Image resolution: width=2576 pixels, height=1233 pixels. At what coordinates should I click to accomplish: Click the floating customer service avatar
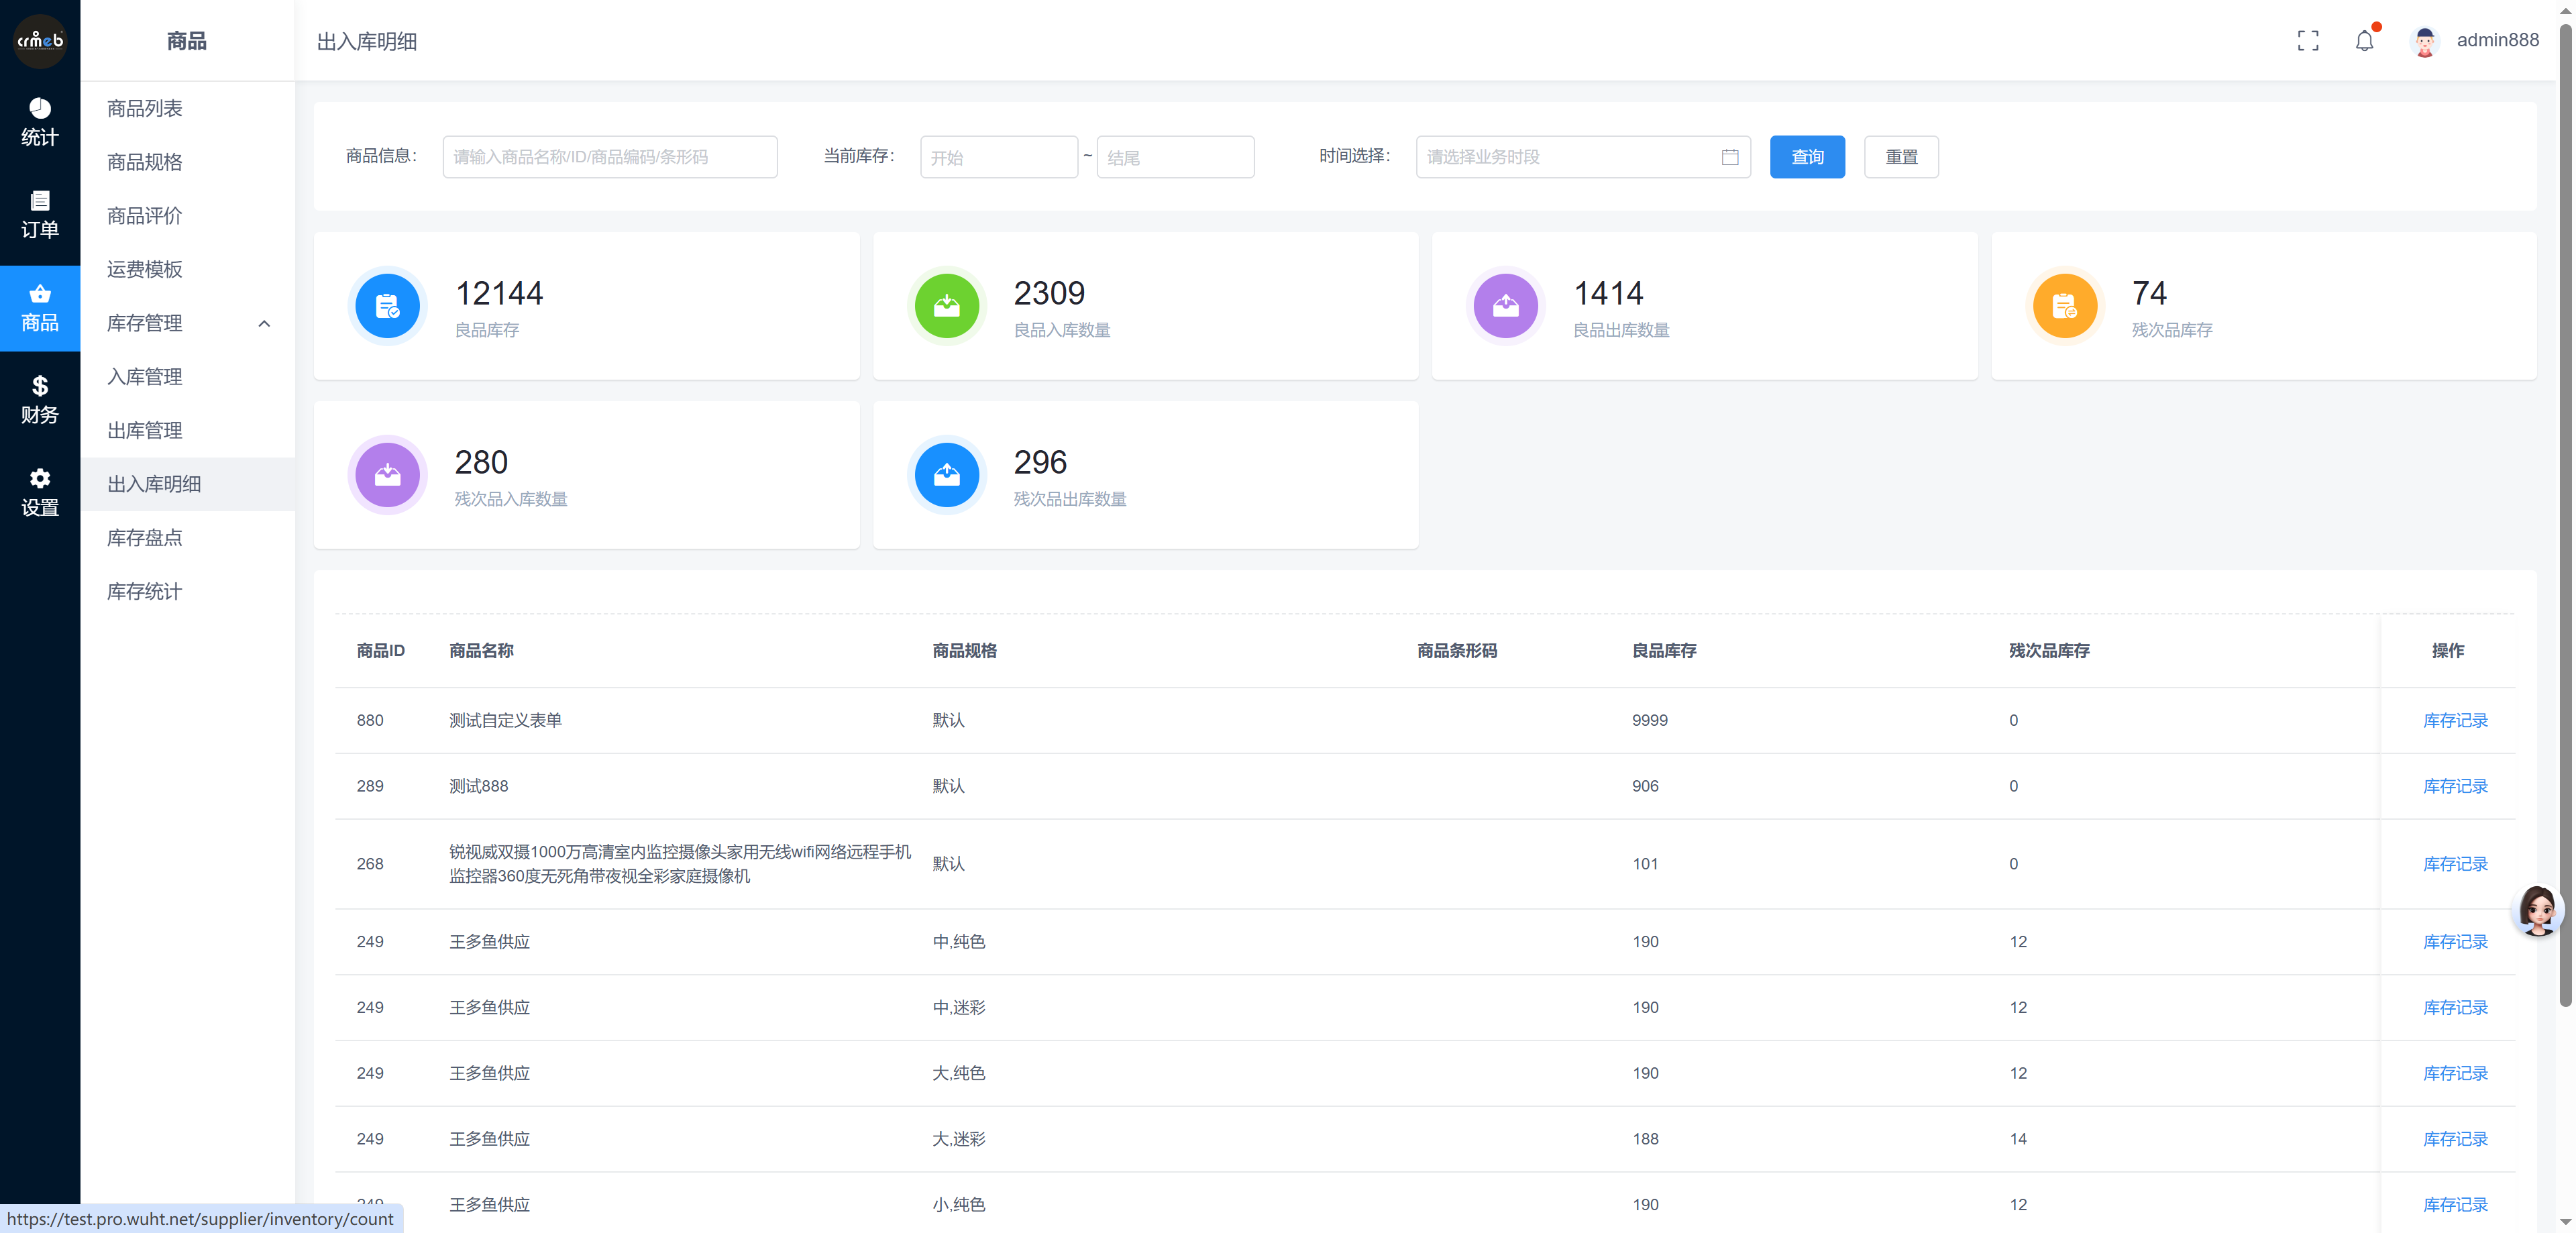pyautogui.click(x=2537, y=910)
